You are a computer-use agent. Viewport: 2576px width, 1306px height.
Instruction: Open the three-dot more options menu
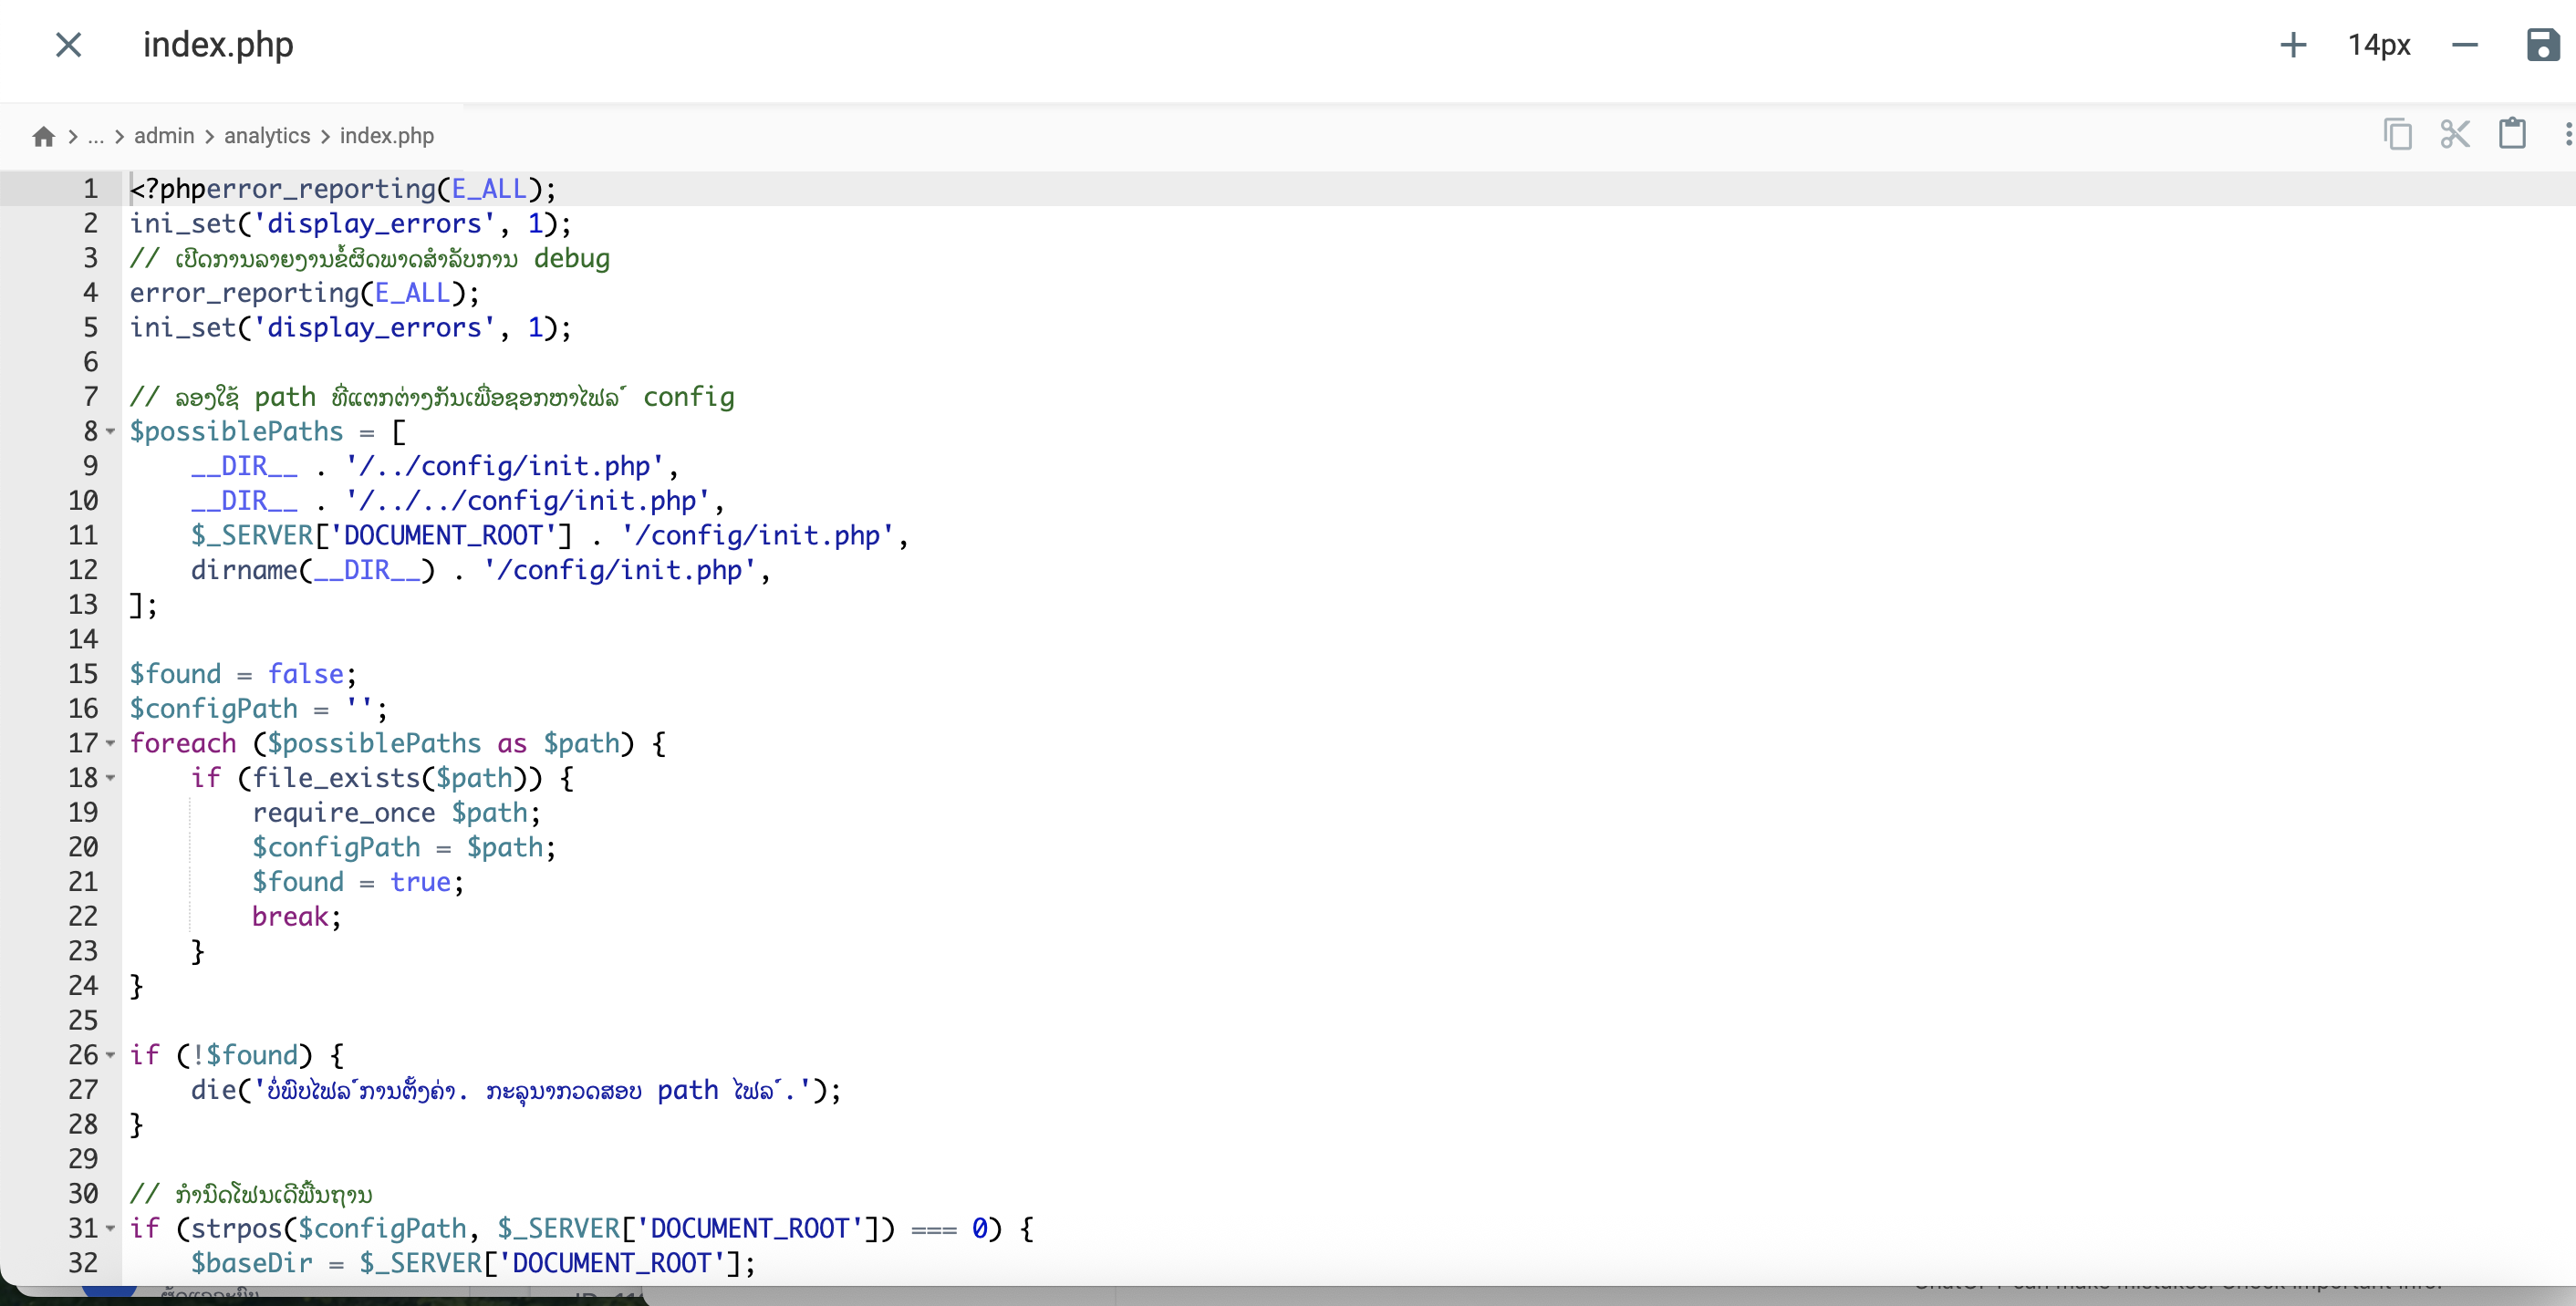click(x=2568, y=134)
